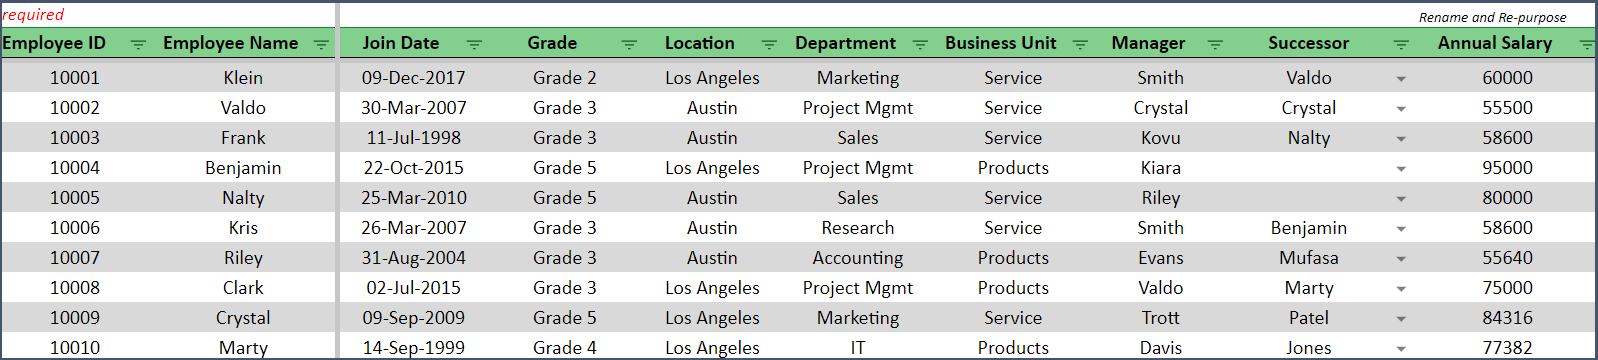Select the Rename and Re-purpose note
Screen dimensions: 1598x360
pos(1492,17)
